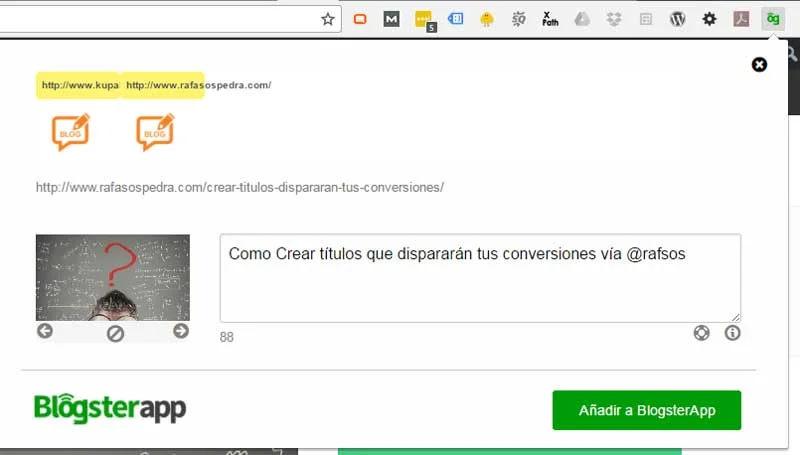Click the Añadir a BlogsterApp button
800x455 pixels.
coord(646,410)
